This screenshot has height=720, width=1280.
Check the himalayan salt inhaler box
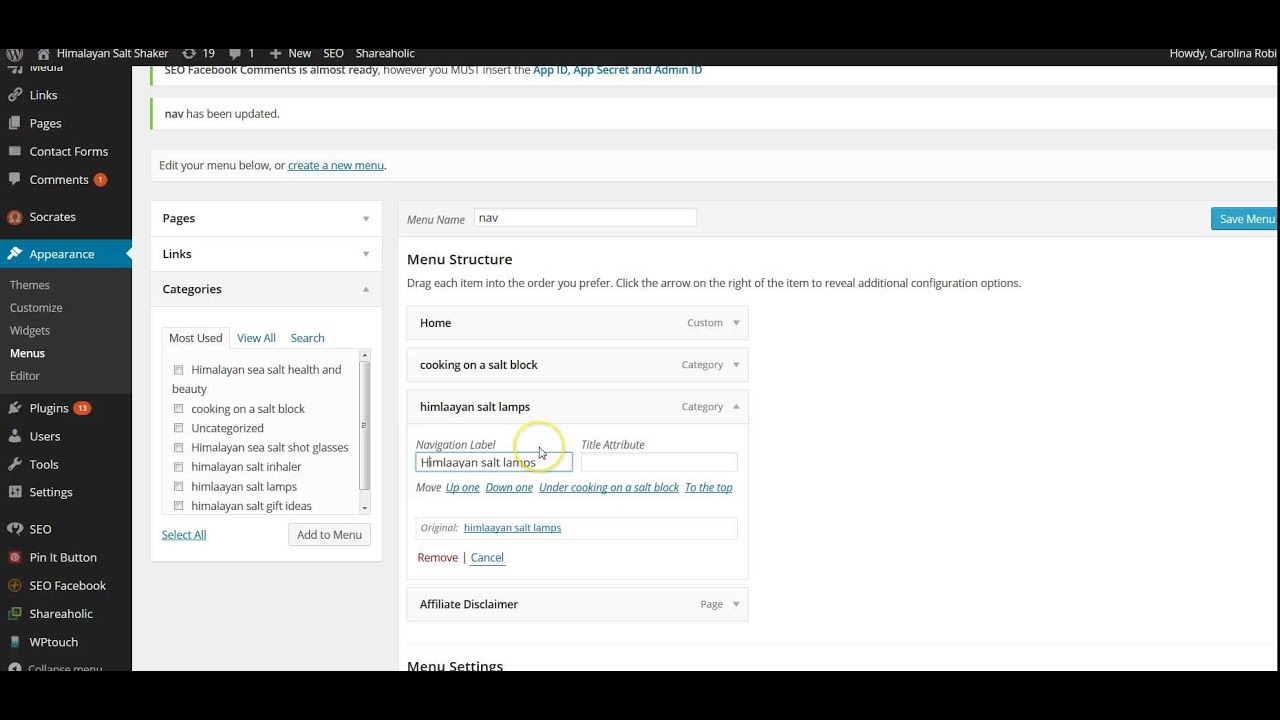tap(179, 467)
